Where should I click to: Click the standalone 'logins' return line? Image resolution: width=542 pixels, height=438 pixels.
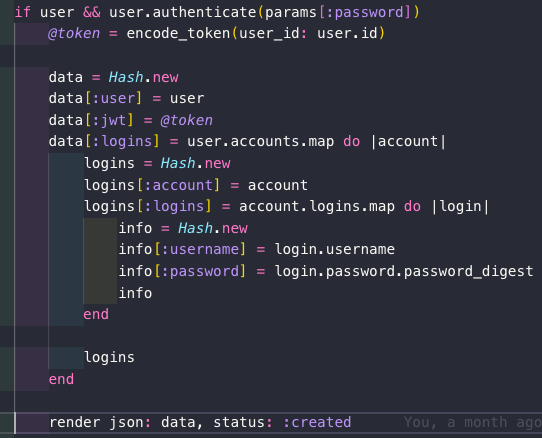pos(109,357)
